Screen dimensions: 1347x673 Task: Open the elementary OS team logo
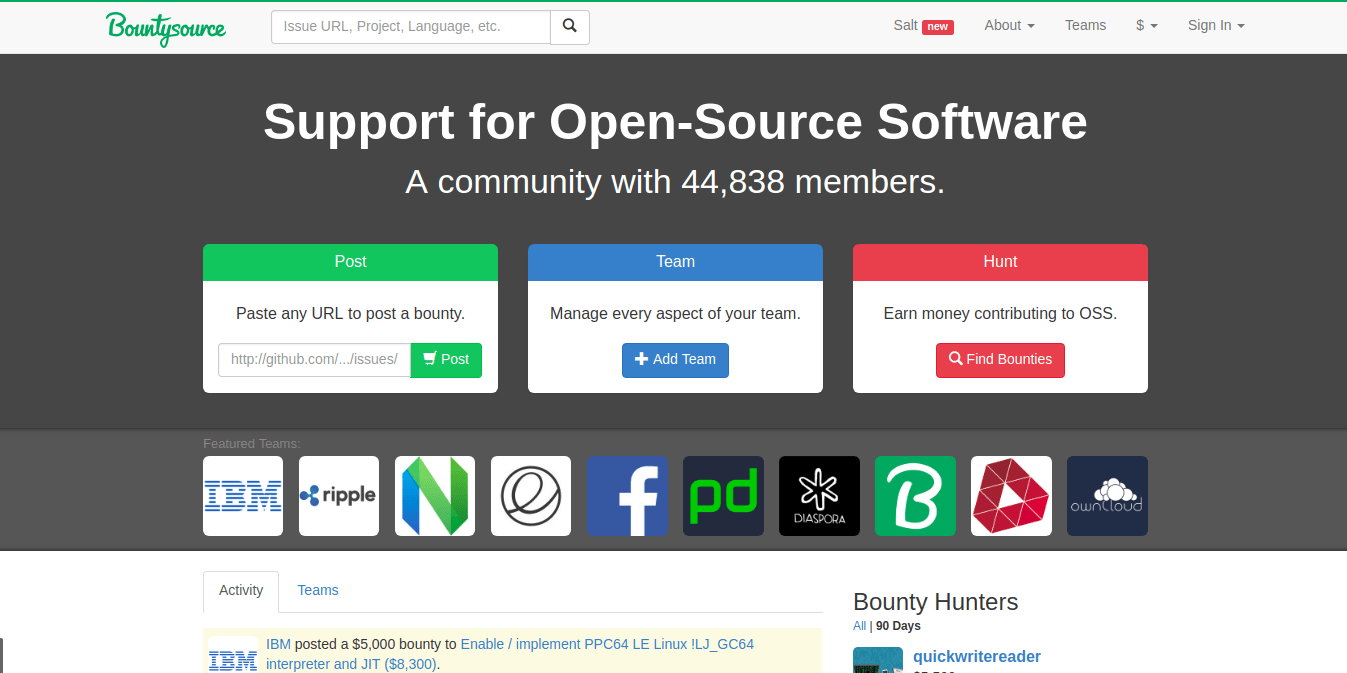tap(531, 496)
